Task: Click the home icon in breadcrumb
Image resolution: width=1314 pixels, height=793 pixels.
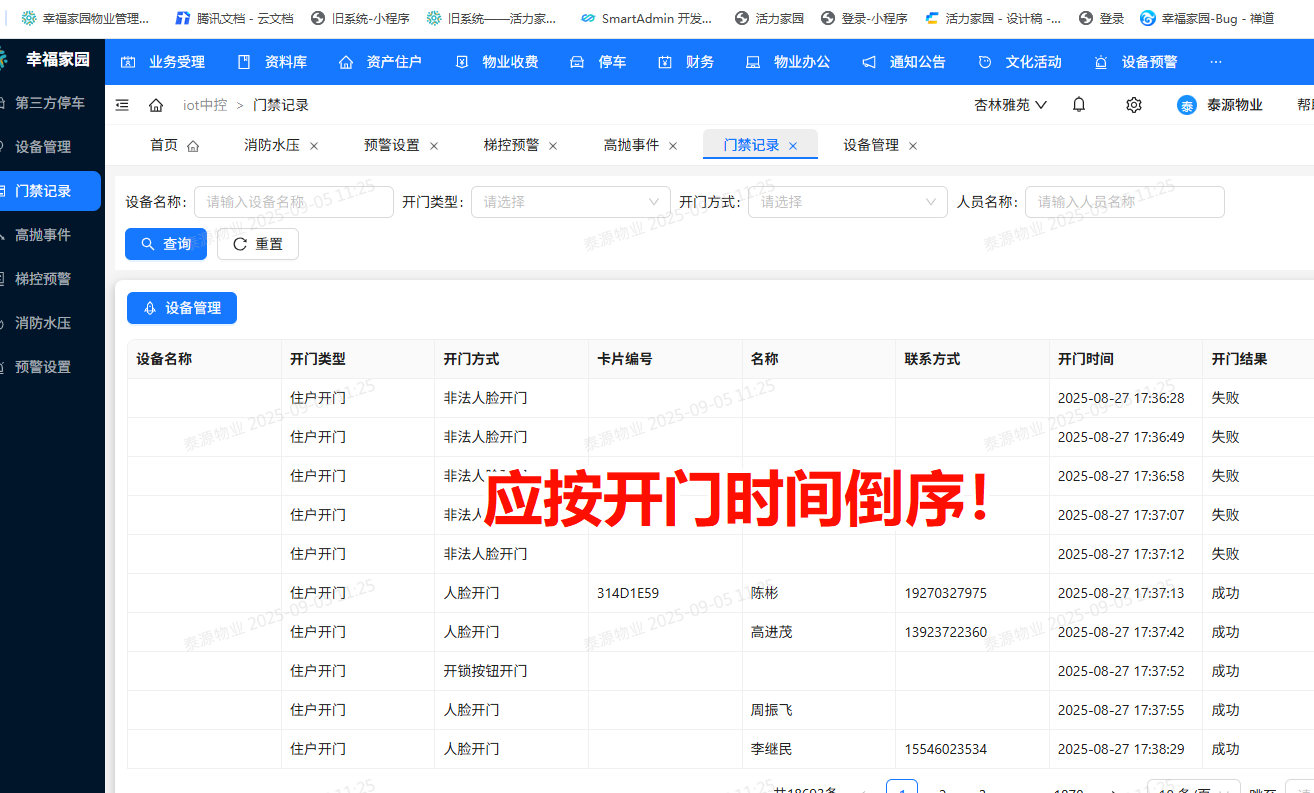Action: (156, 105)
